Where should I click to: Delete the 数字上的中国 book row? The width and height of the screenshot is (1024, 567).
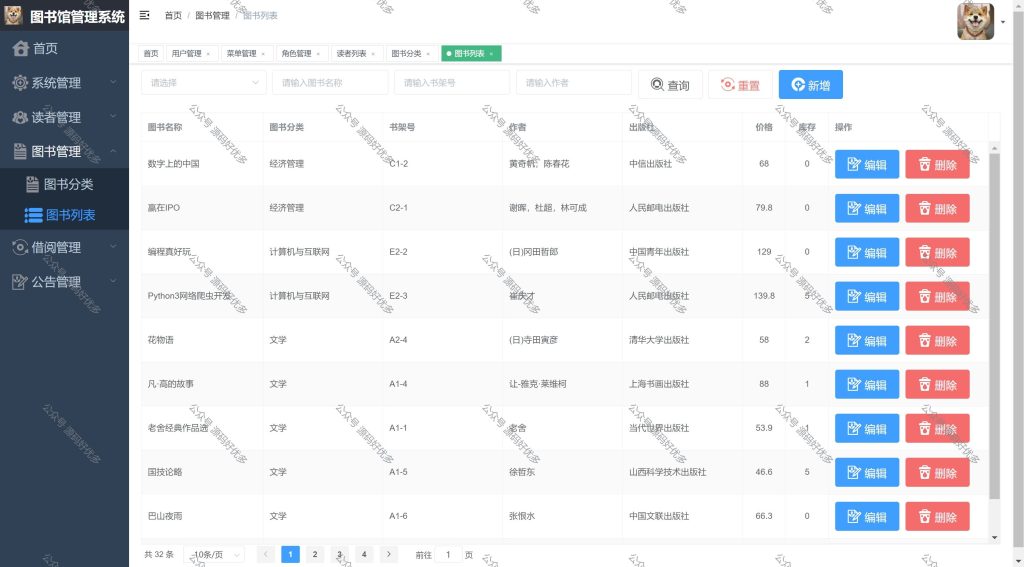pyautogui.click(x=937, y=165)
